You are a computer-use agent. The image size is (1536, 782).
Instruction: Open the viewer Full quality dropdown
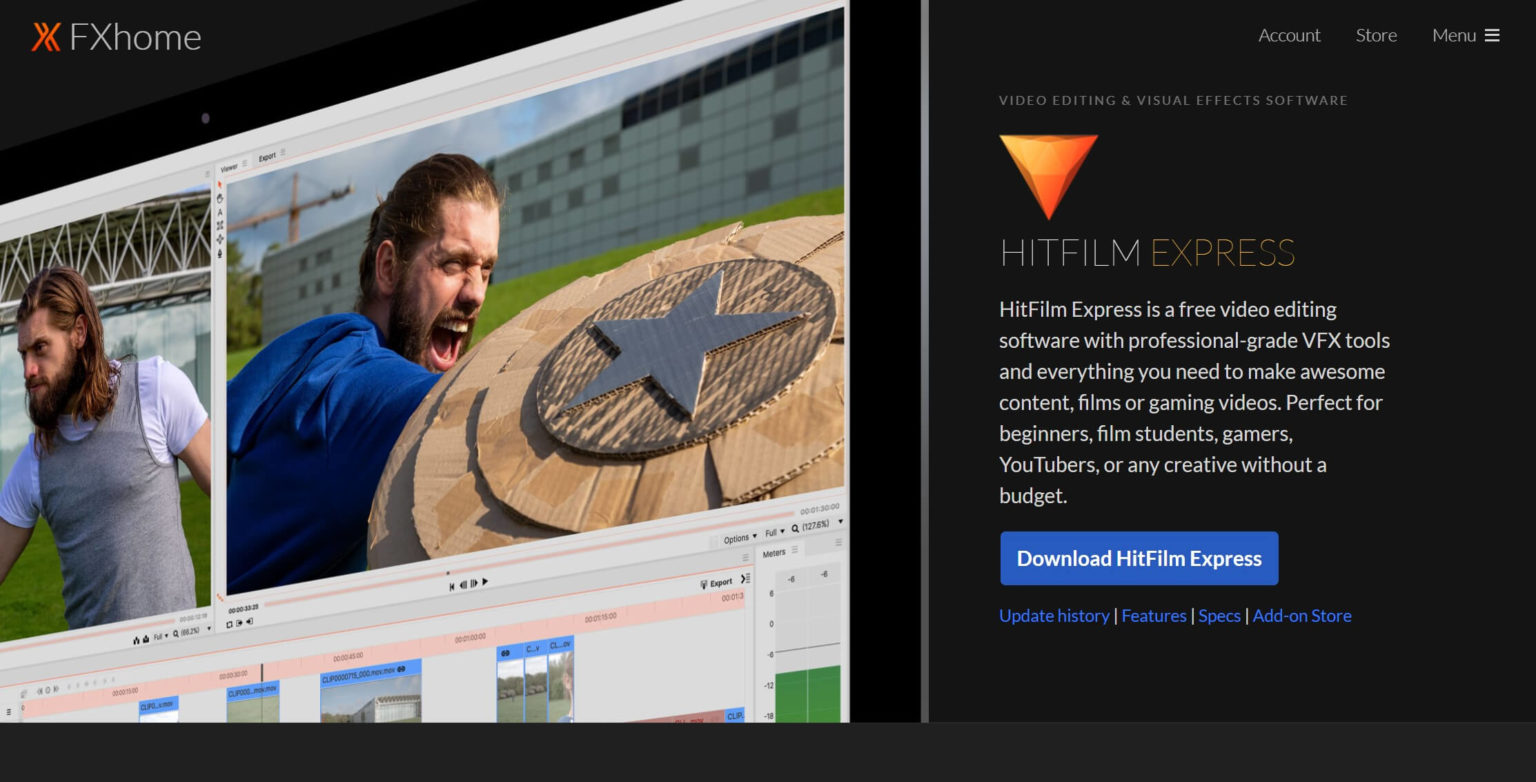pyautogui.click(x=775, y=532)
